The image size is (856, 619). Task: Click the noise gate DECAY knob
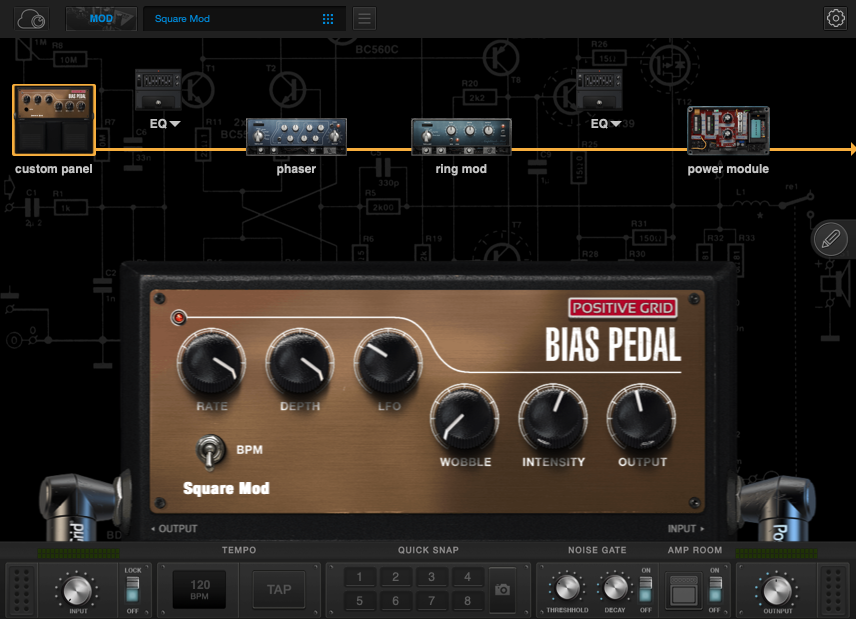pos(615,587)
